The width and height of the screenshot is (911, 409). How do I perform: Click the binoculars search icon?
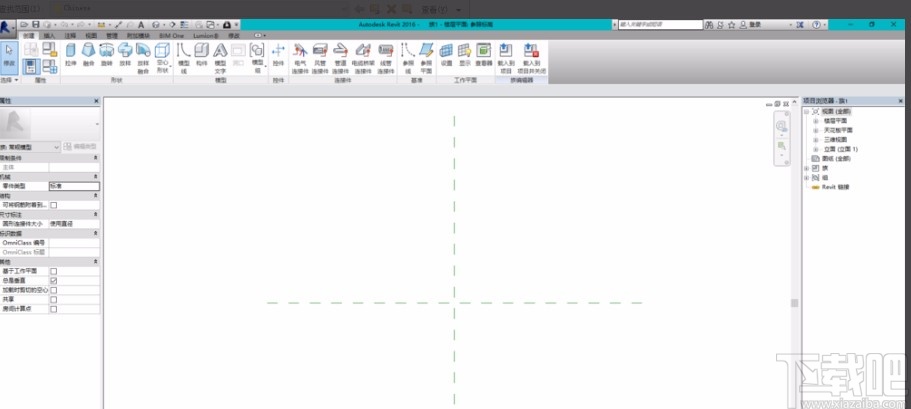click(x=709, y=25)
